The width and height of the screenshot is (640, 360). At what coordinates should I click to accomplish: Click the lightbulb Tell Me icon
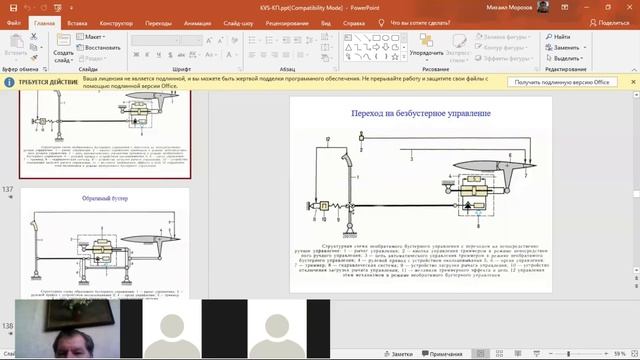click(381, 23)
